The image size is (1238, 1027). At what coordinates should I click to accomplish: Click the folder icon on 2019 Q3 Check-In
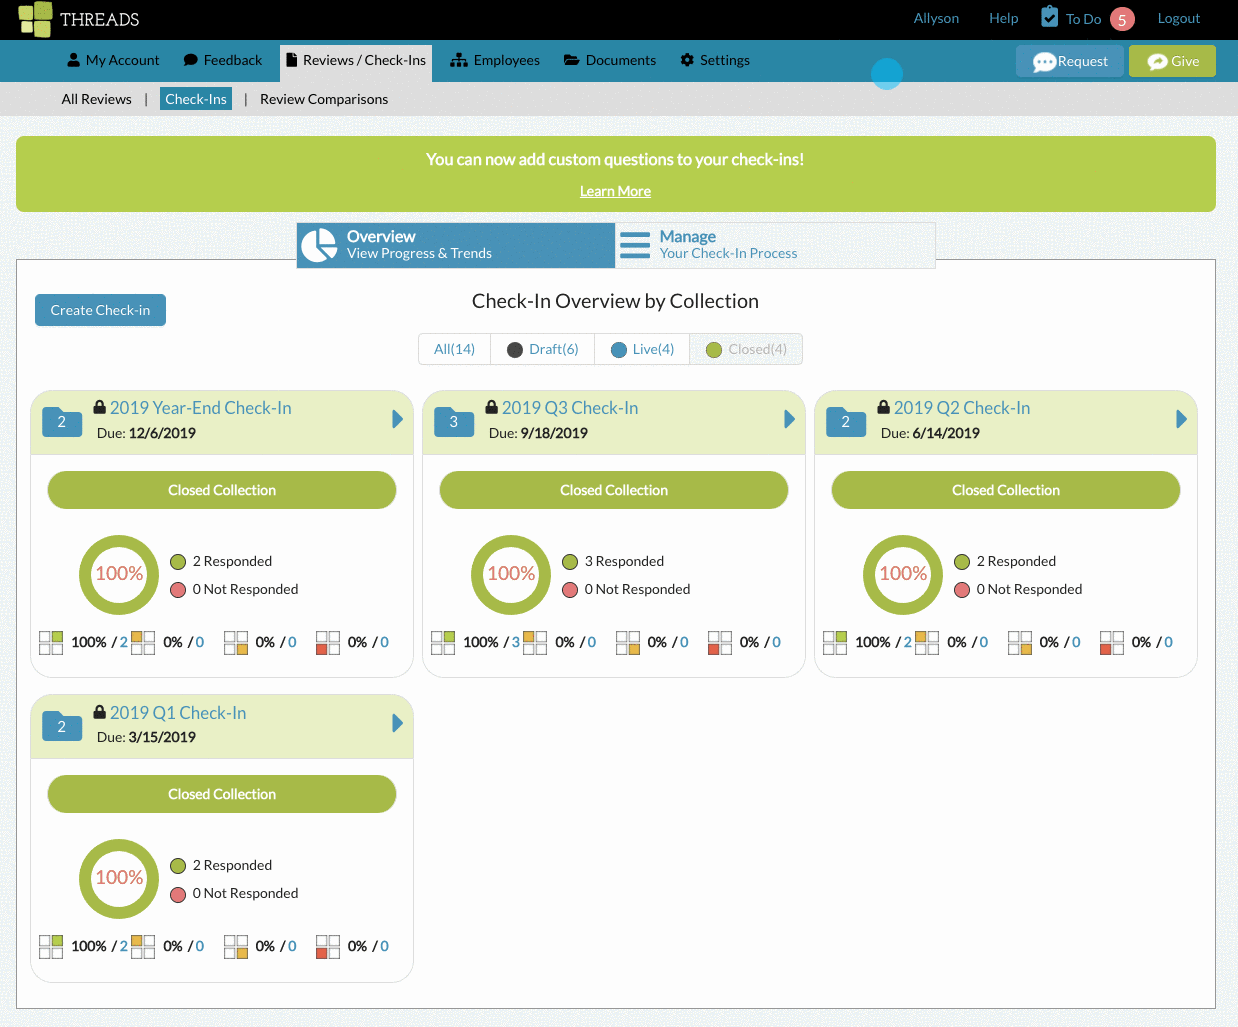(x=454, y=421)
